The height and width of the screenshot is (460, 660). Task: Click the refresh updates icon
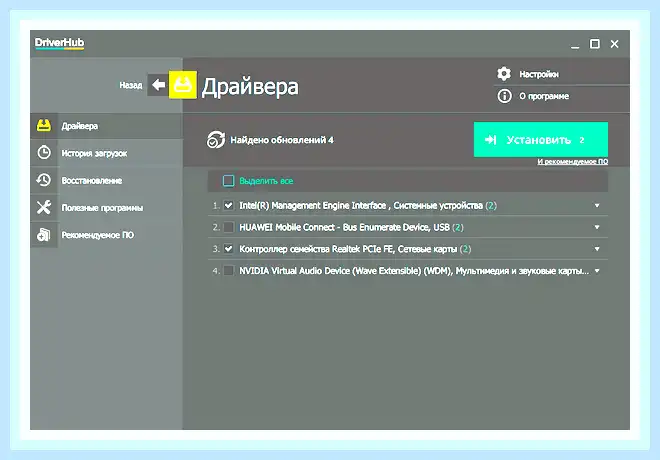coord(216,140)
